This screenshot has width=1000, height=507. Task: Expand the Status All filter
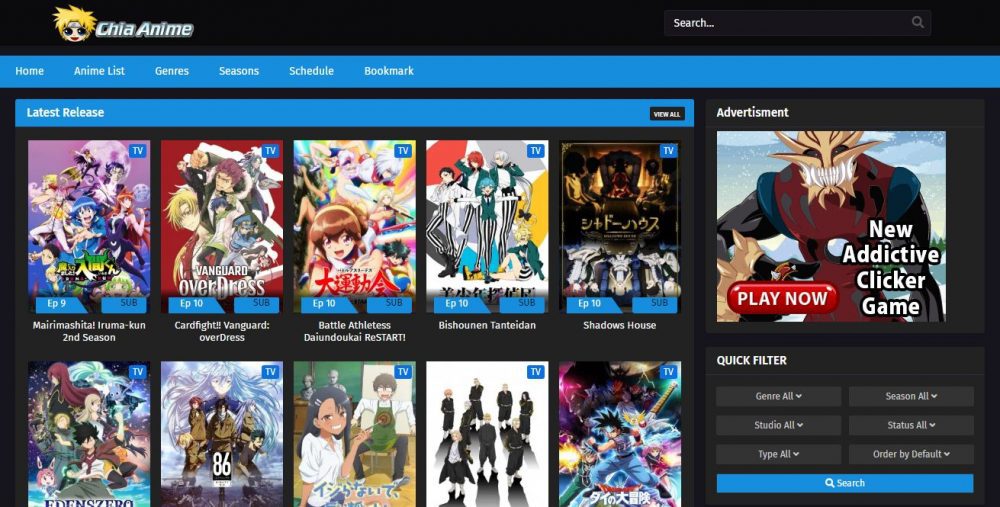911,425
